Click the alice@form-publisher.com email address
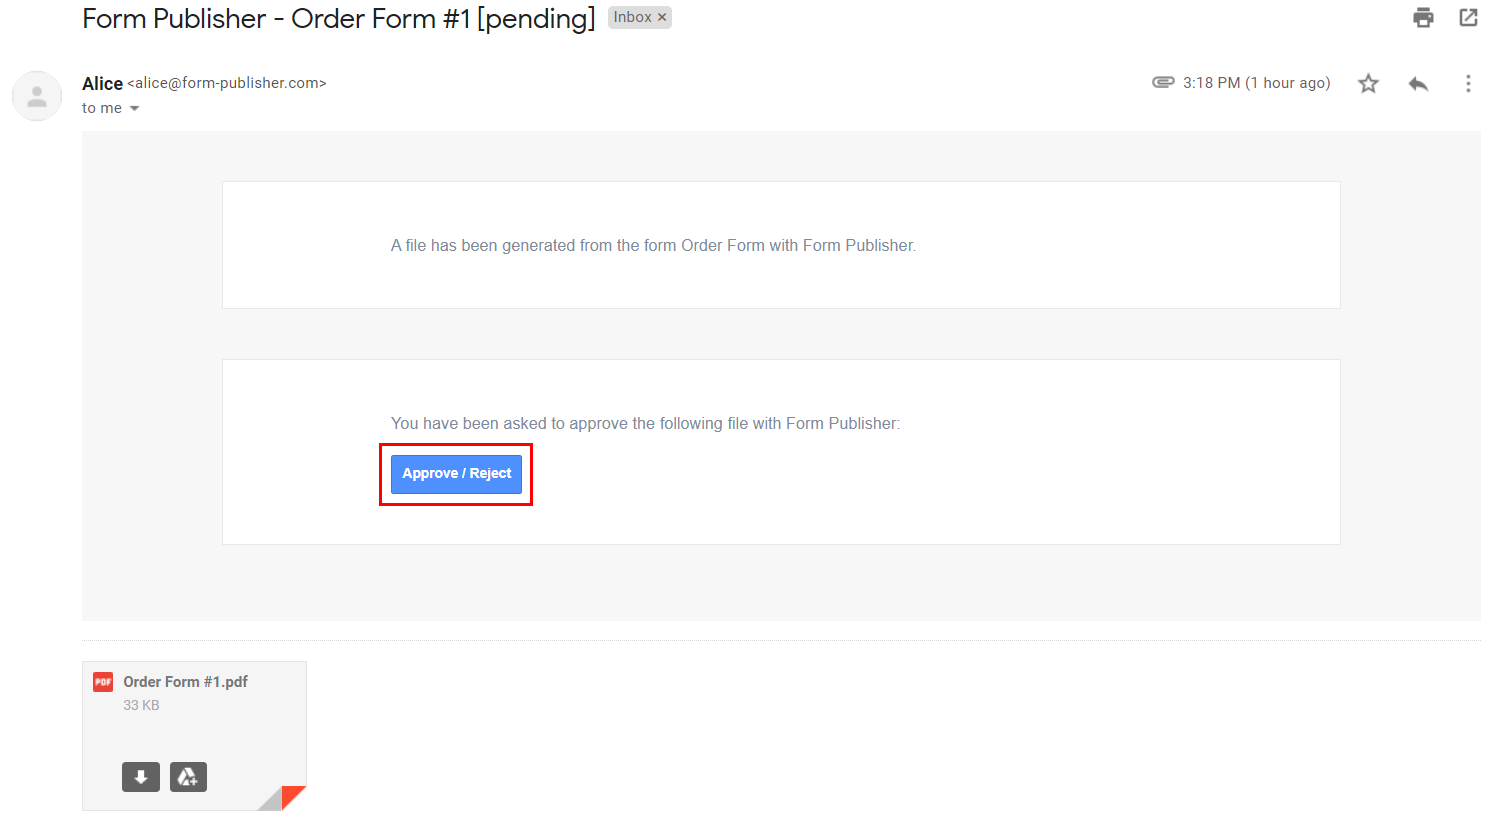 point(227,83)
